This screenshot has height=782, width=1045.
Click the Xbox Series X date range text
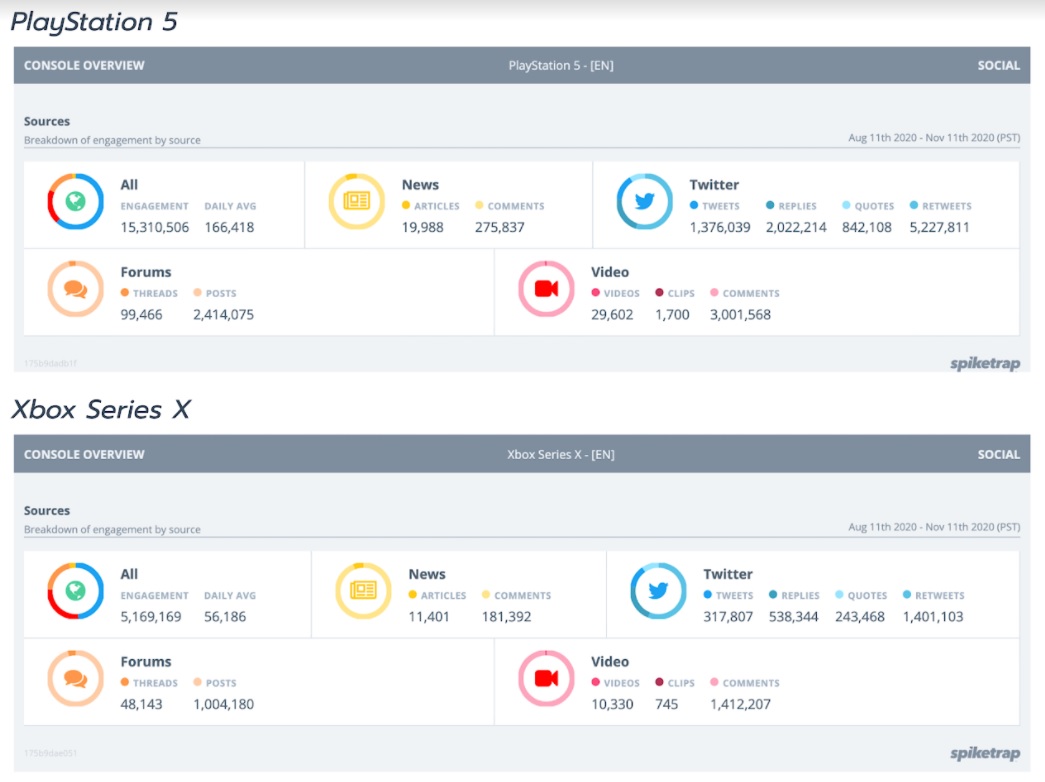tap(934, 527)
